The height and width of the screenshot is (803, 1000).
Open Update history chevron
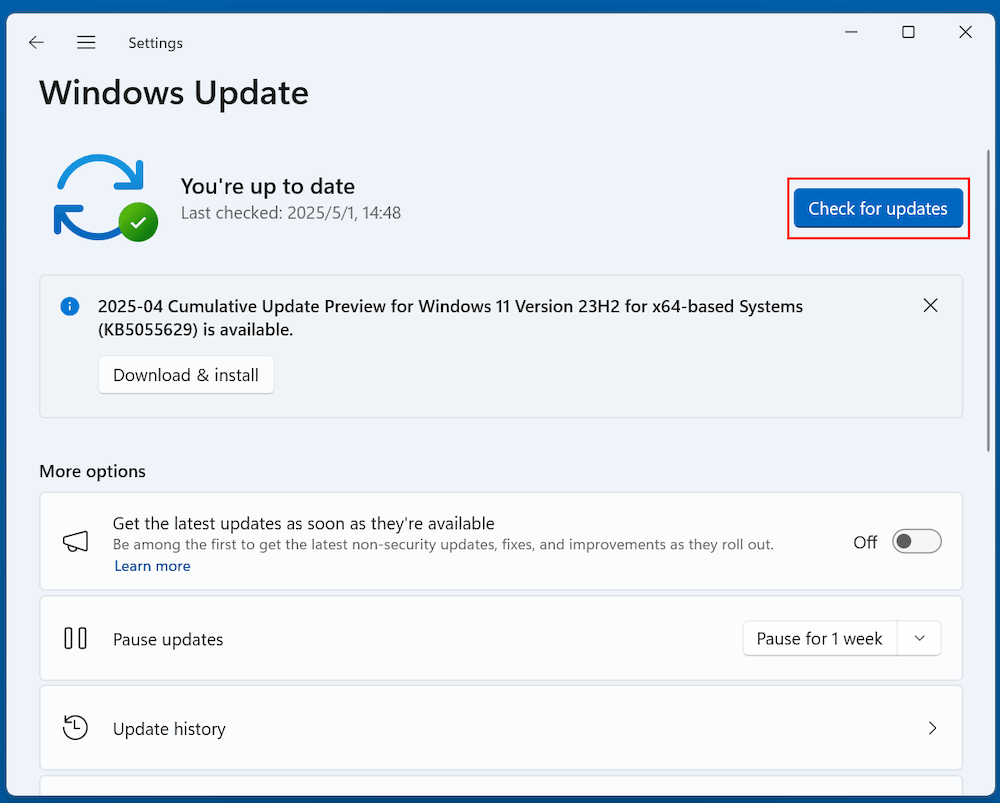pyautogui.click(x=932, y=728)
